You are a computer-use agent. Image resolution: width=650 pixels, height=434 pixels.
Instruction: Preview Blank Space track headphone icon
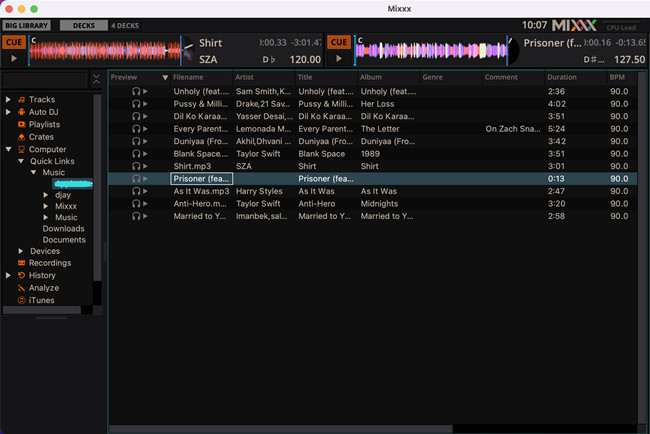click(x=136, y=153)
